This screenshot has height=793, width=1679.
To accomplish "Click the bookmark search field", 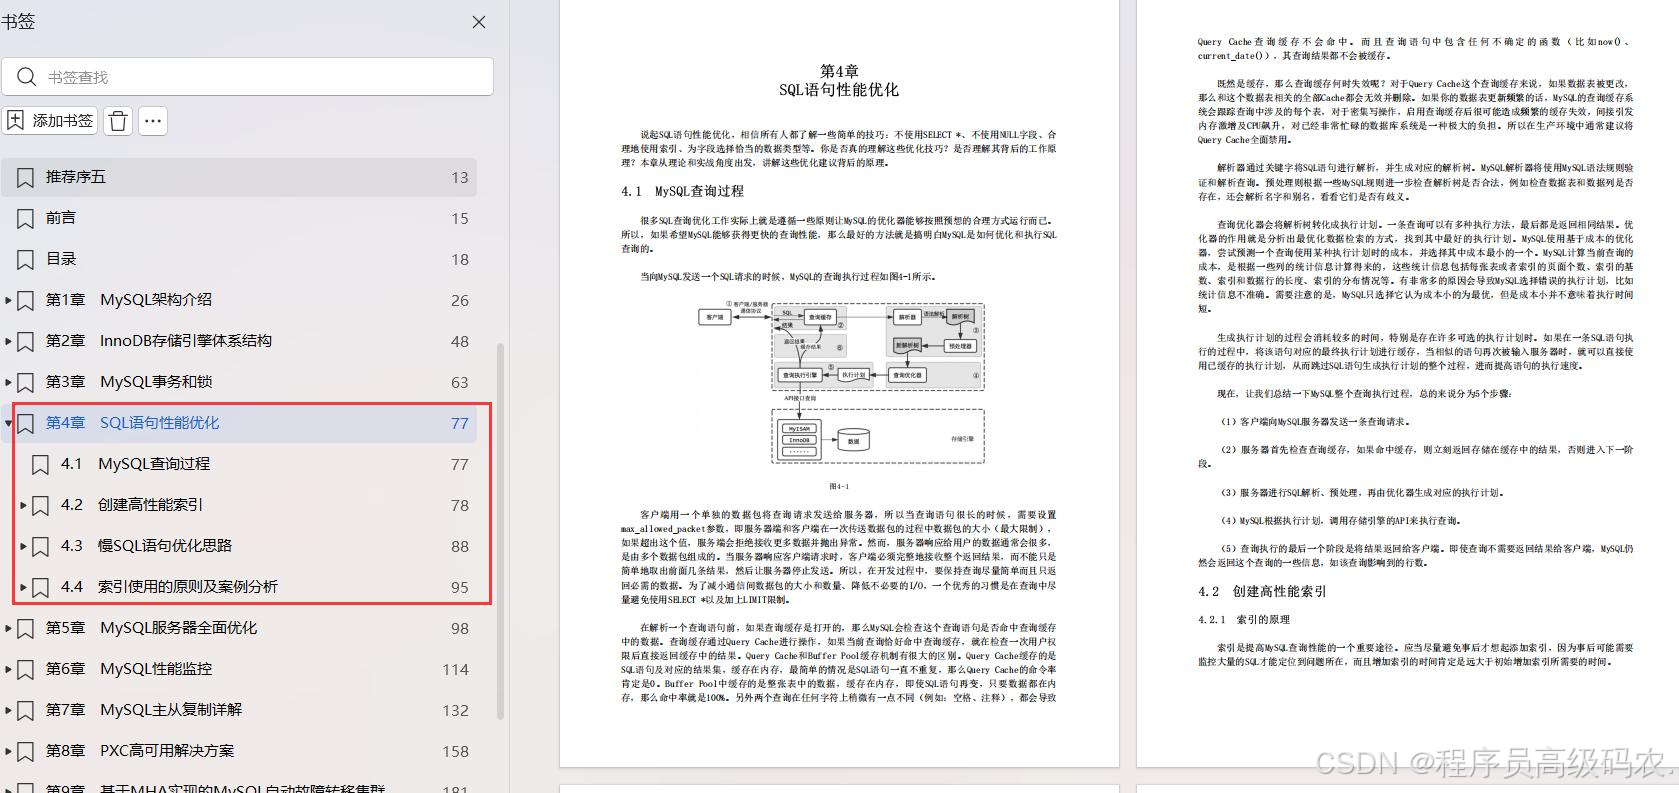I will 247,77.
